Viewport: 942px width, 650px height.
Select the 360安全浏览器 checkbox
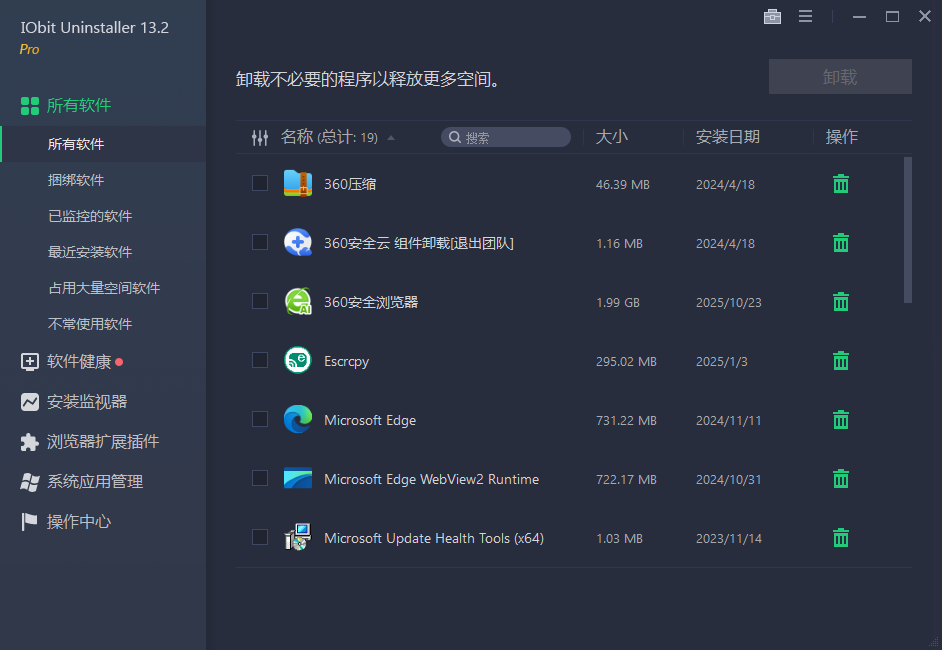click(260, 301)
